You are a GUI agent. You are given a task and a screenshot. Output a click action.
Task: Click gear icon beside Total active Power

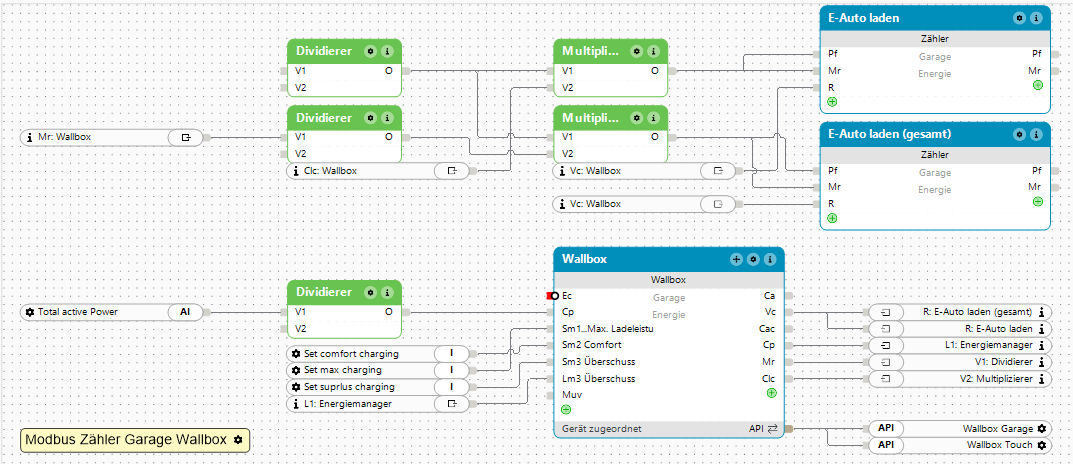(x=29, y=312)
